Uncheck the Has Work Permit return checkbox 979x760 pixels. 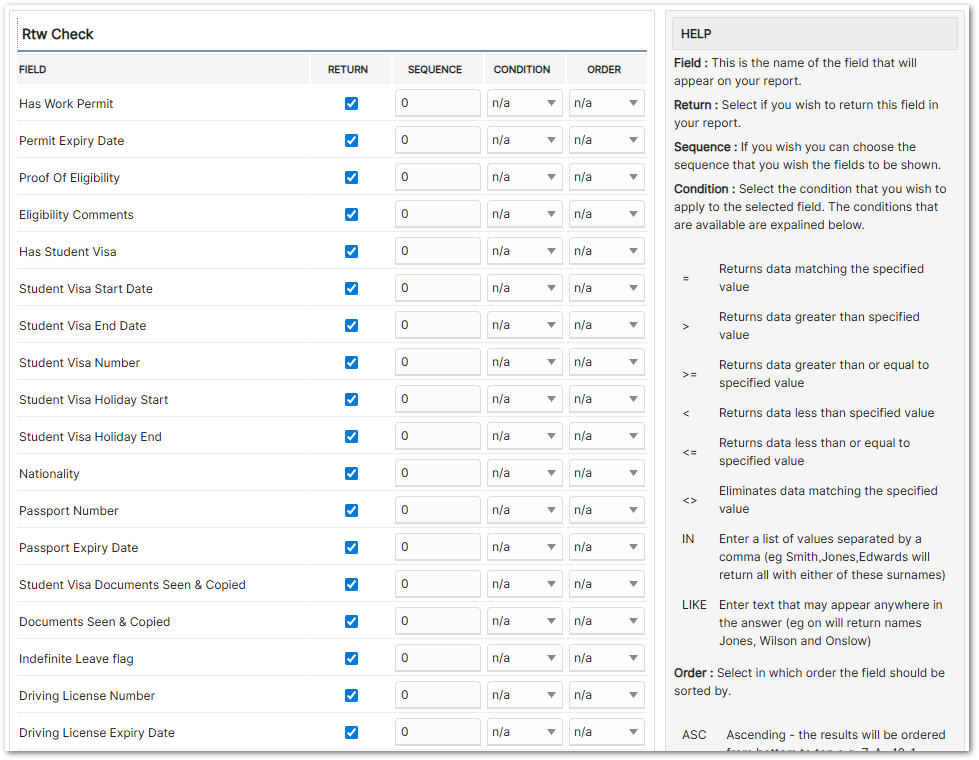(351, 103)
